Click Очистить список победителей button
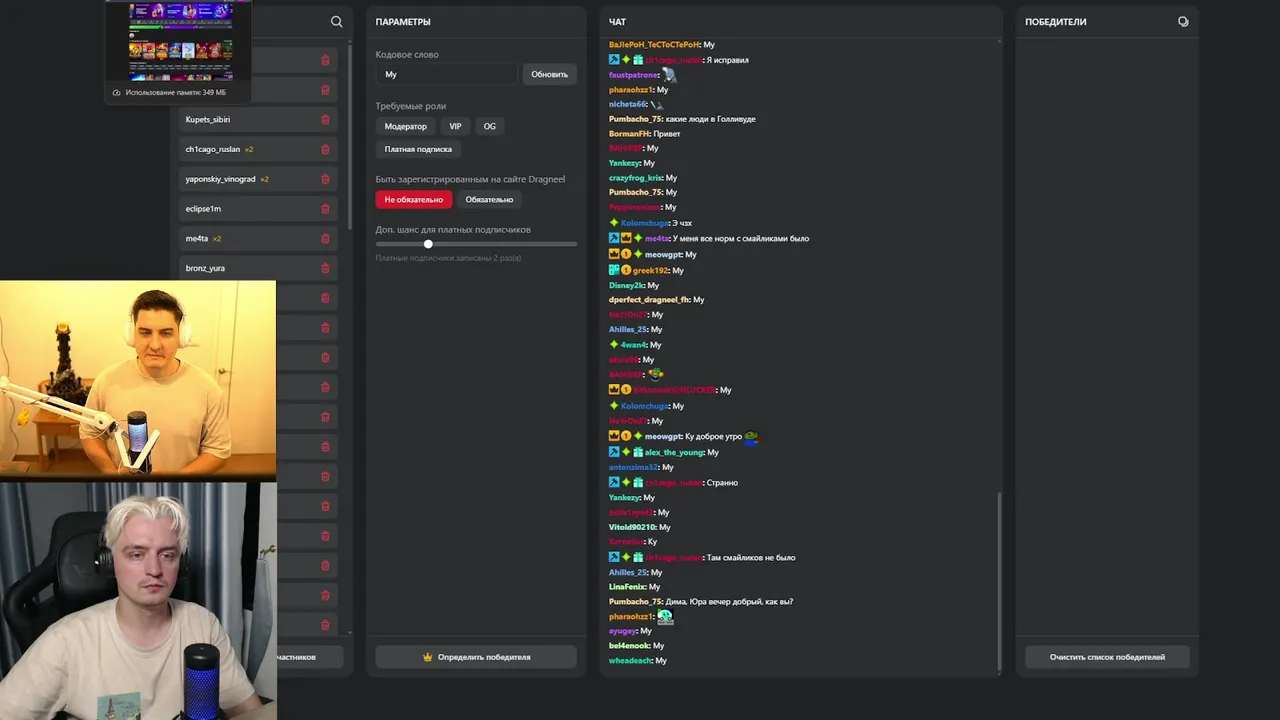The image size is (1280, 720). tap(1107, 657)
